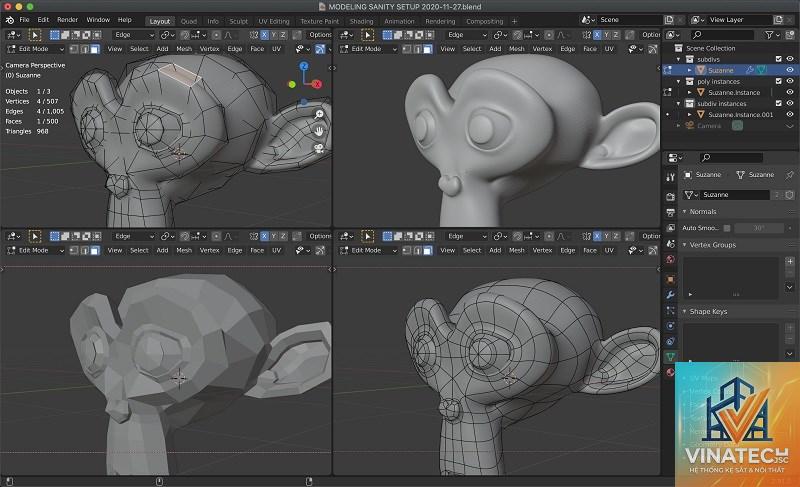Open the Select menu in bottom-right viewport
The width and height of the screenshot is (800, 487).
[x=472, y=250]
